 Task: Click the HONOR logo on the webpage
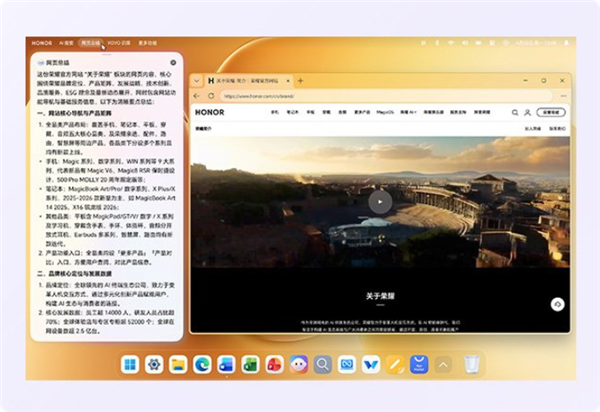coord(210,112)
